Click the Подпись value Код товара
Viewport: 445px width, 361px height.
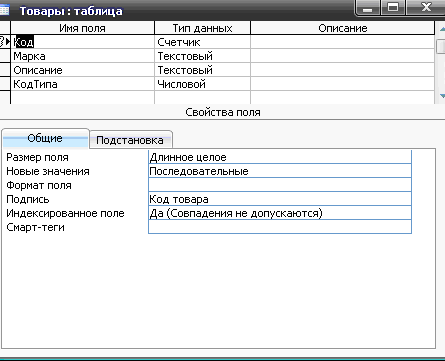pyautogui.click(x=280, y=199)
